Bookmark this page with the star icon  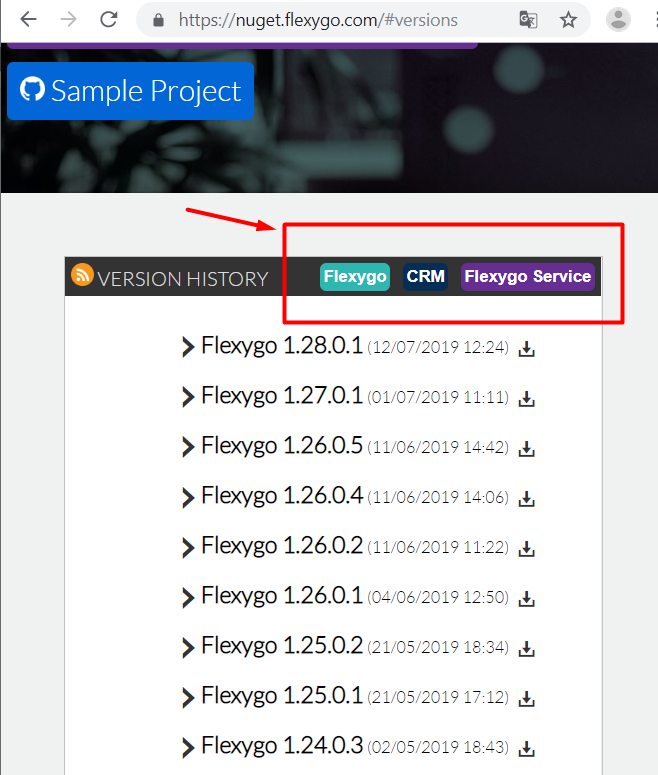(568, 20)
